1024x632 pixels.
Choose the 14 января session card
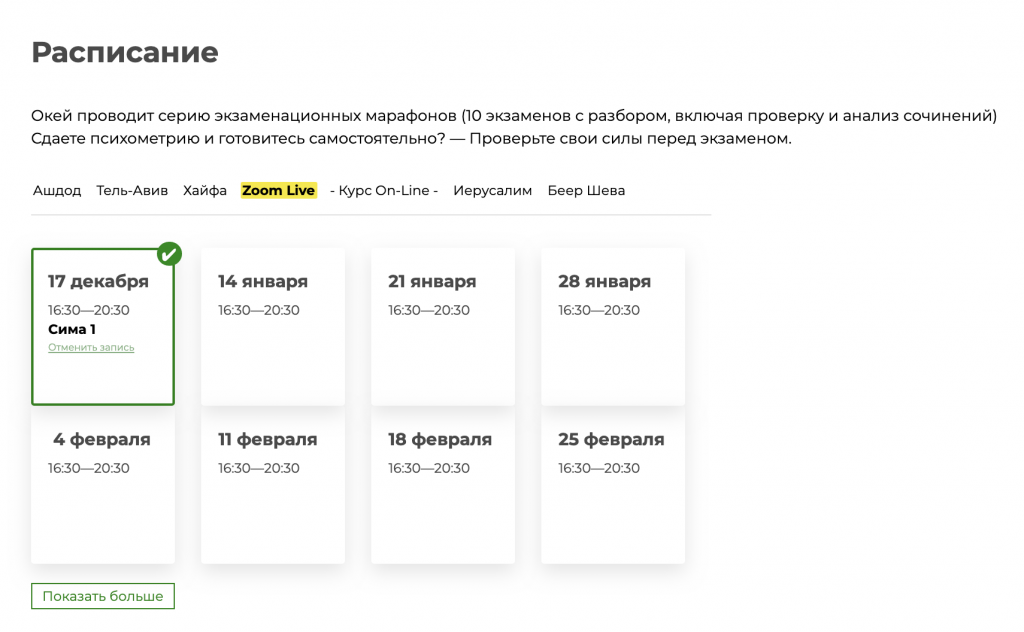[x=273, y=327]
